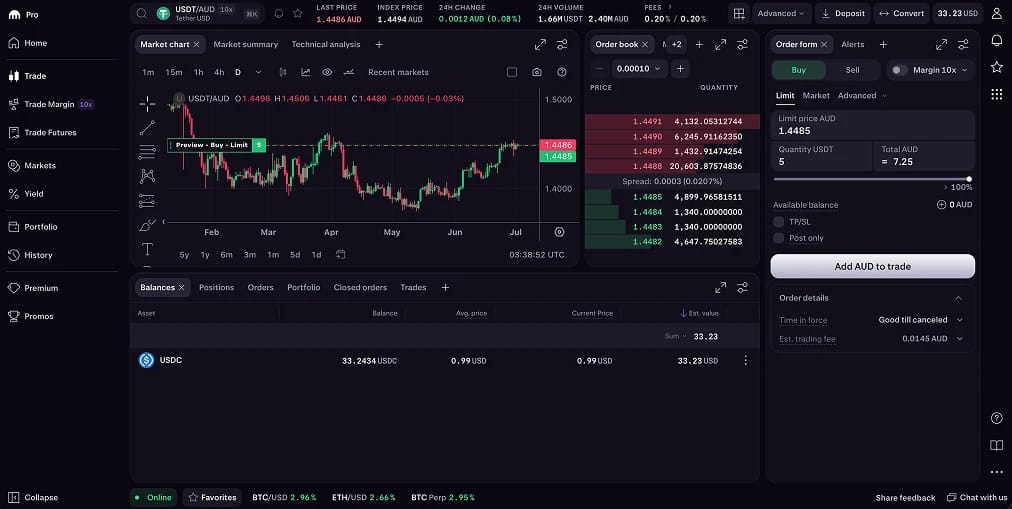Image resolution: width=1012 pixels, height=509 pixels.
Task: Click the Limit price AUD input field
Action: (x=873, y=125)
